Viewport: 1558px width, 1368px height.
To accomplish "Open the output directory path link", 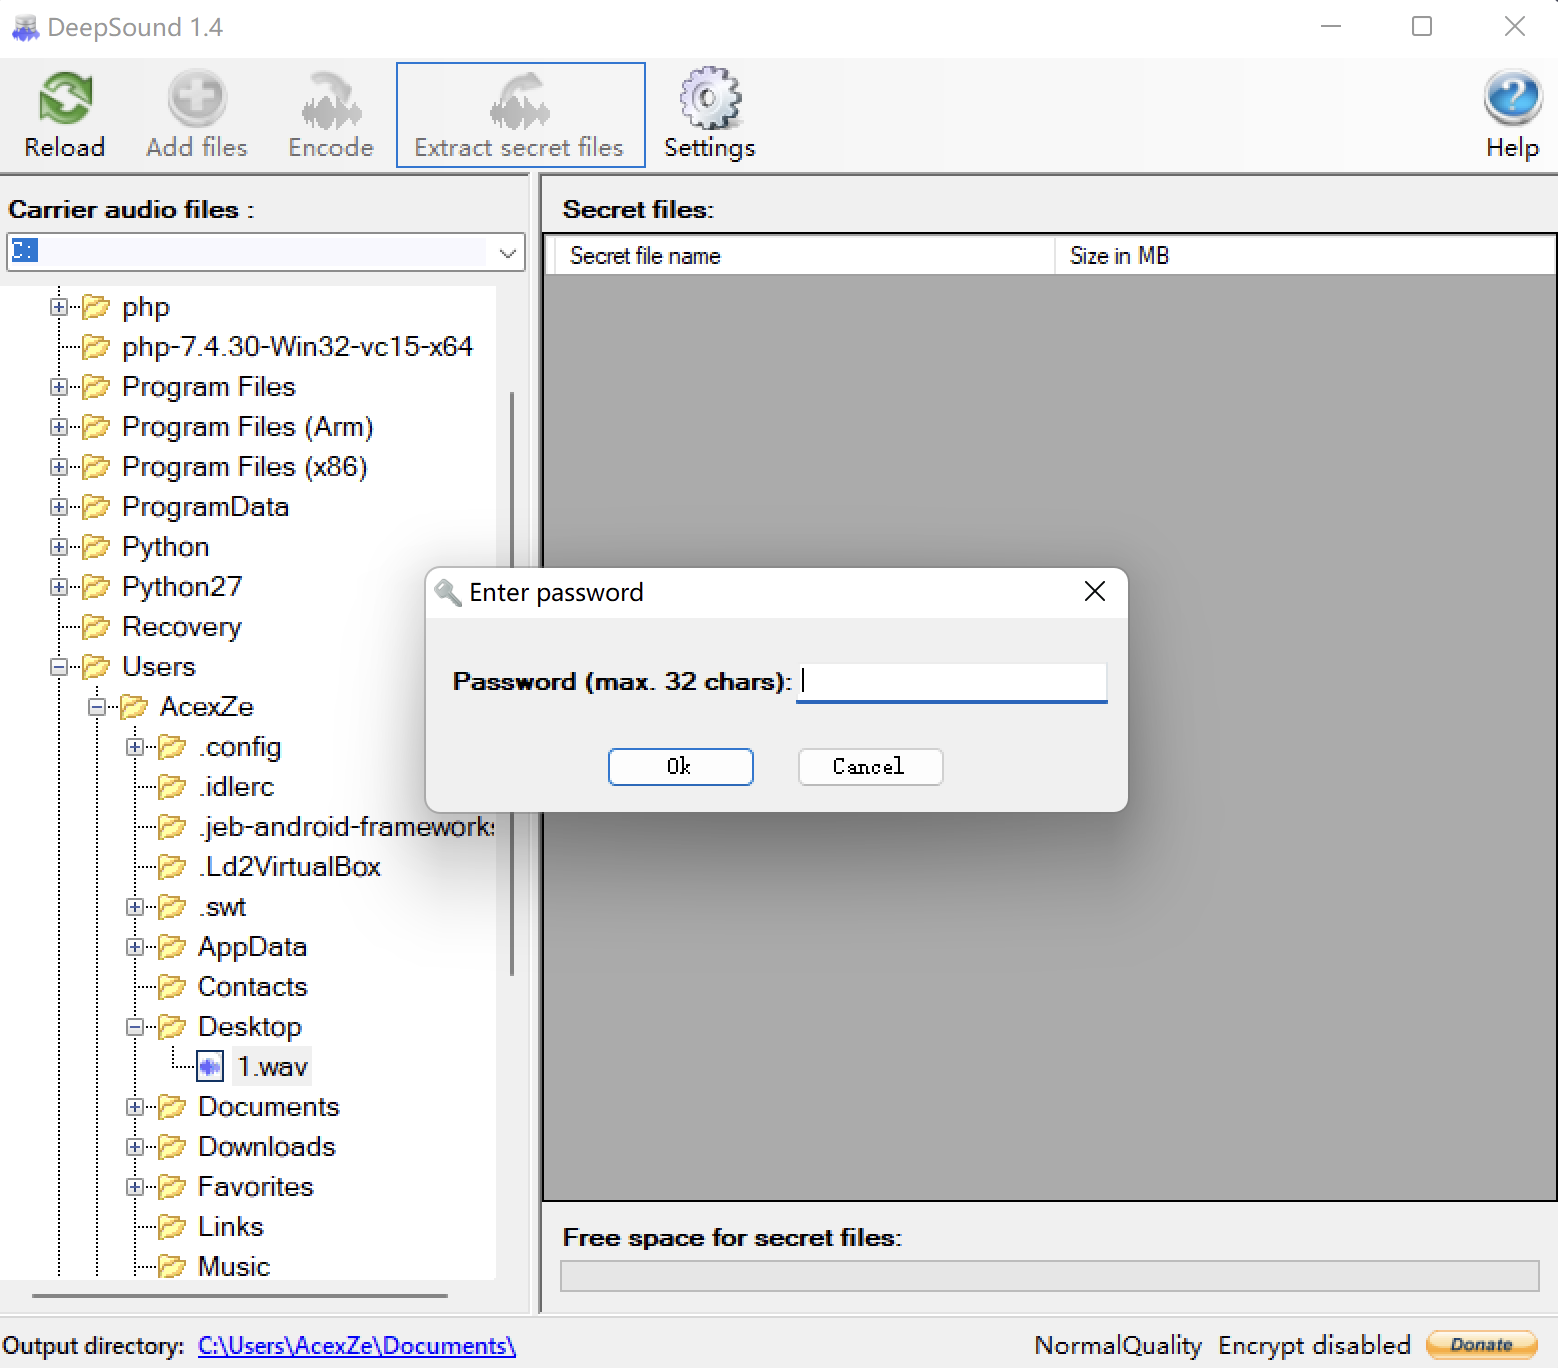I will [357, 1346].
